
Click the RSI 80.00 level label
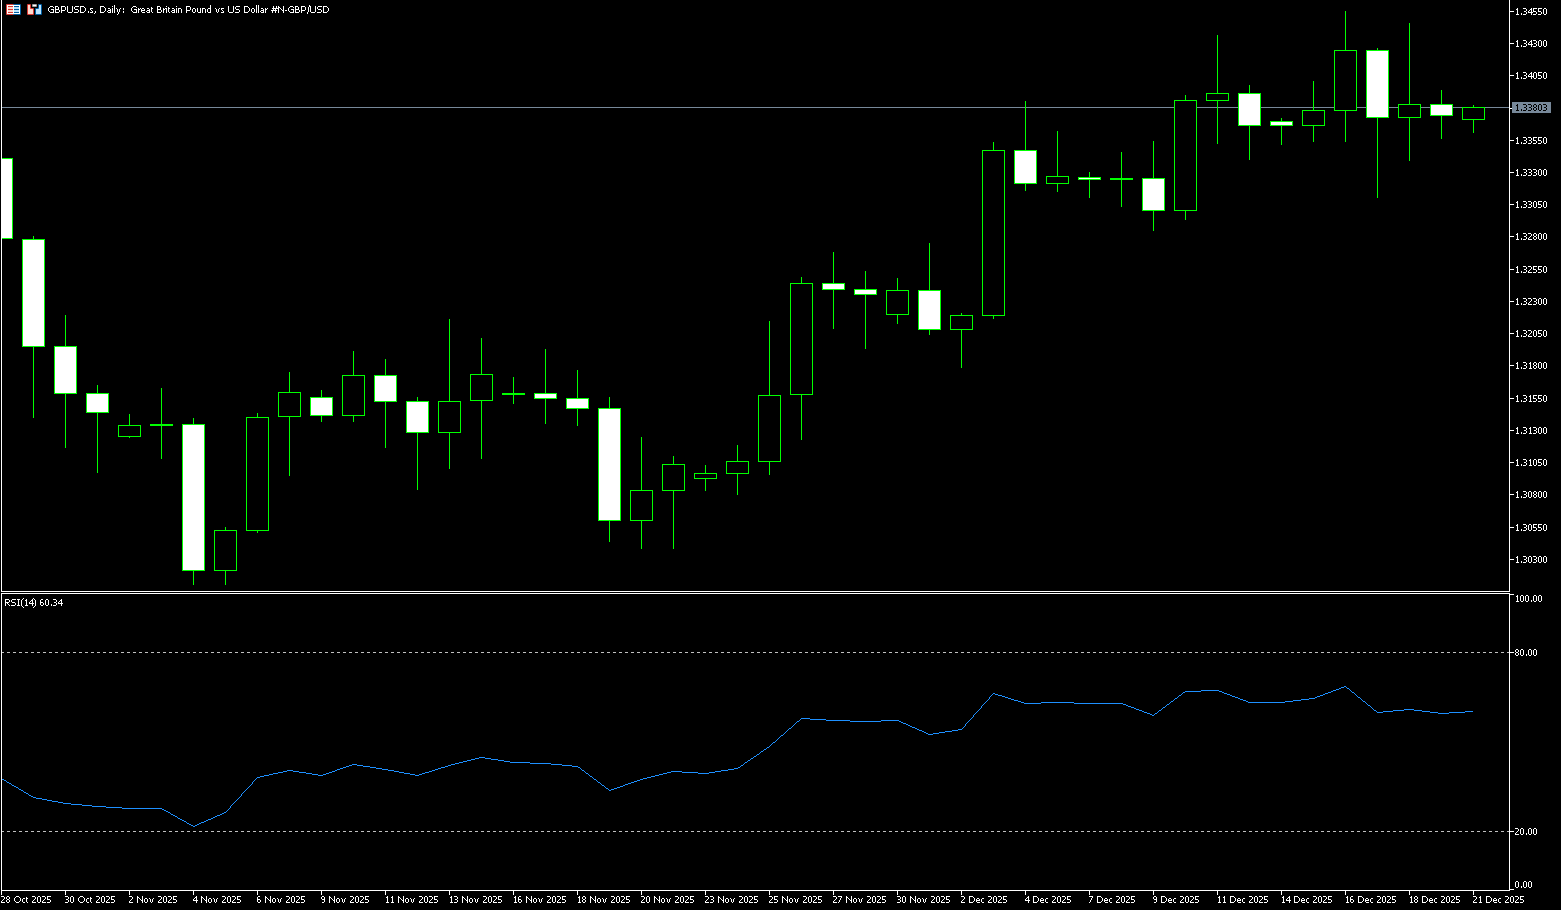pyautogui.click(x=1526, y=653)
